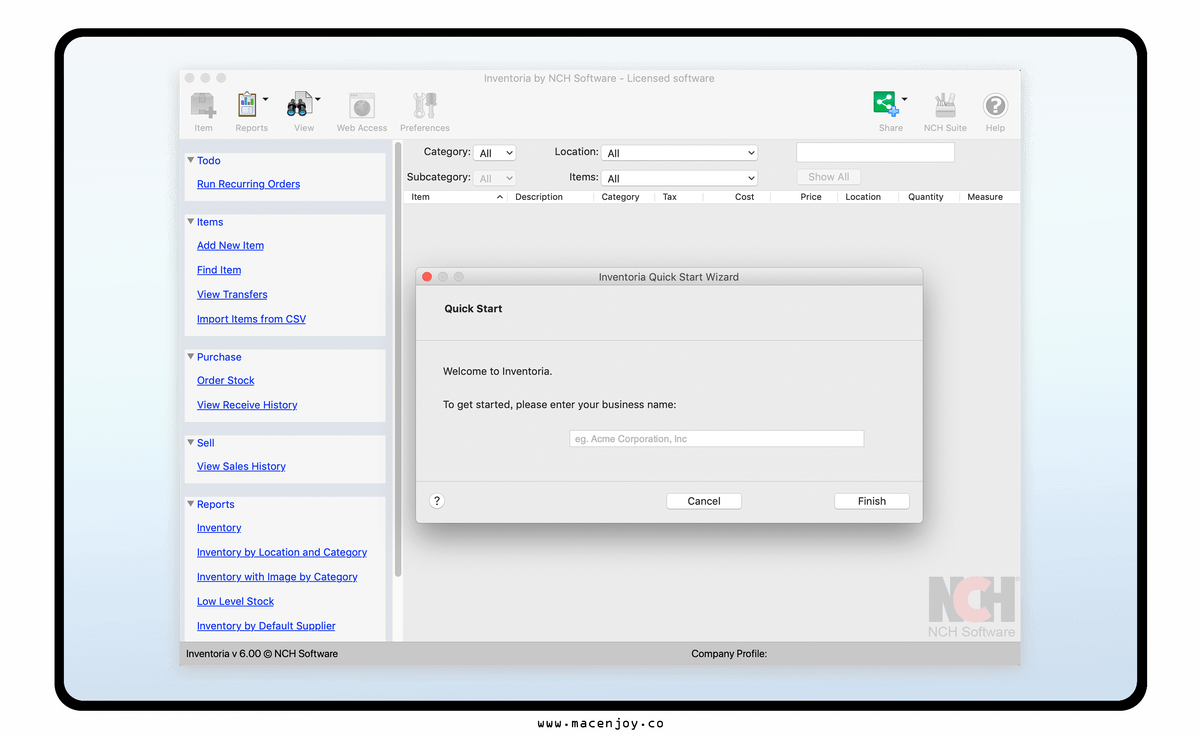The image size is (1200, 735).
Task: Open the View Transfers link
Action: (232, 294)
